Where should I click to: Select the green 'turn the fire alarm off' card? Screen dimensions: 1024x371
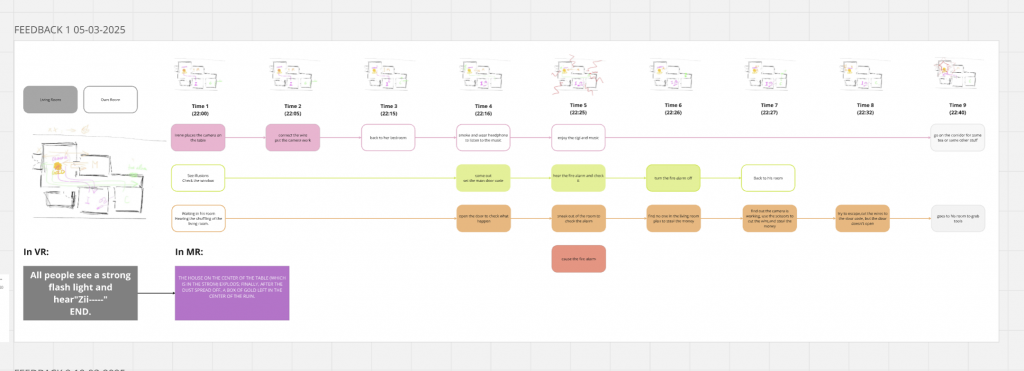[673, 178]
